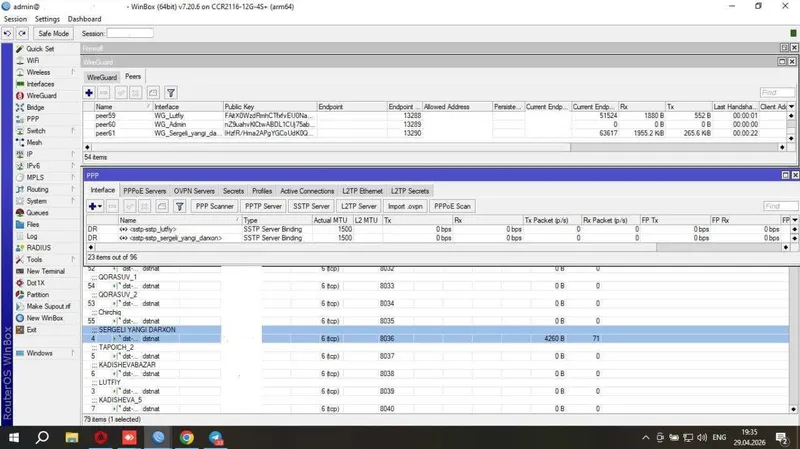Expand MPLS submenu in sidebar
The width and height of the screenshot is (800, 449).
72,178
